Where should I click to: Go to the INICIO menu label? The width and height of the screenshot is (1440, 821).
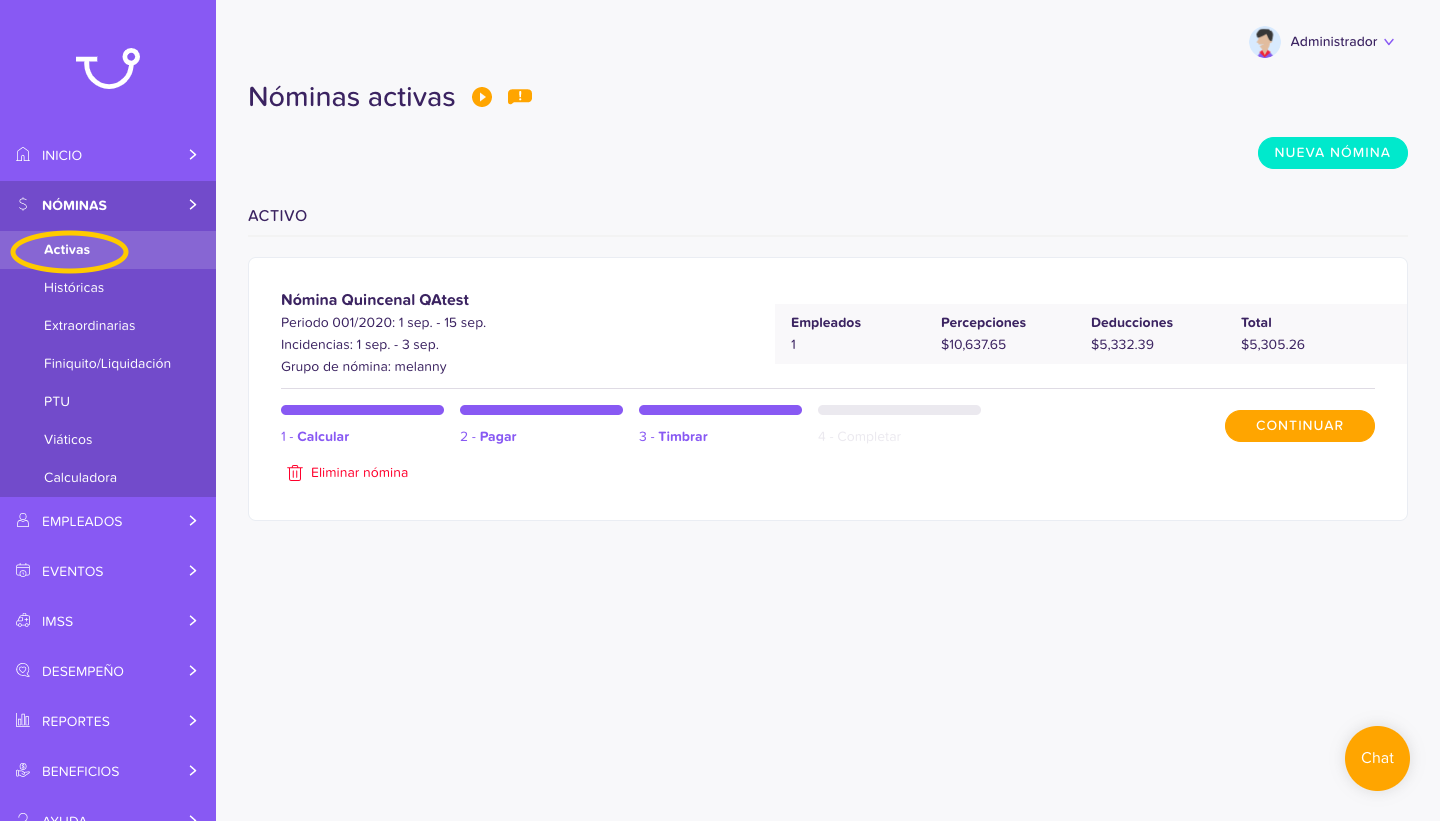pyautogui.click(x=62, y=156)
